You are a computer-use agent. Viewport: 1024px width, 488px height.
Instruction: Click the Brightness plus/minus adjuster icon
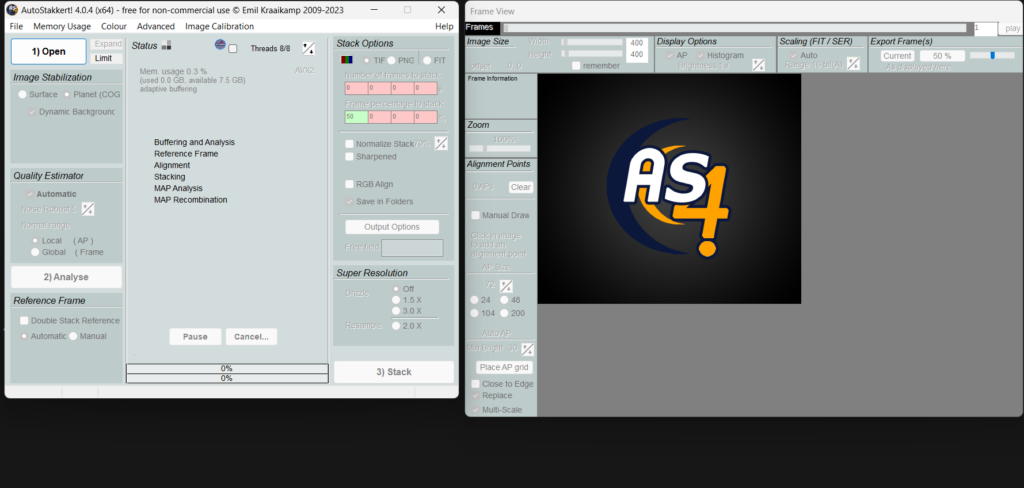coord(758,65)
